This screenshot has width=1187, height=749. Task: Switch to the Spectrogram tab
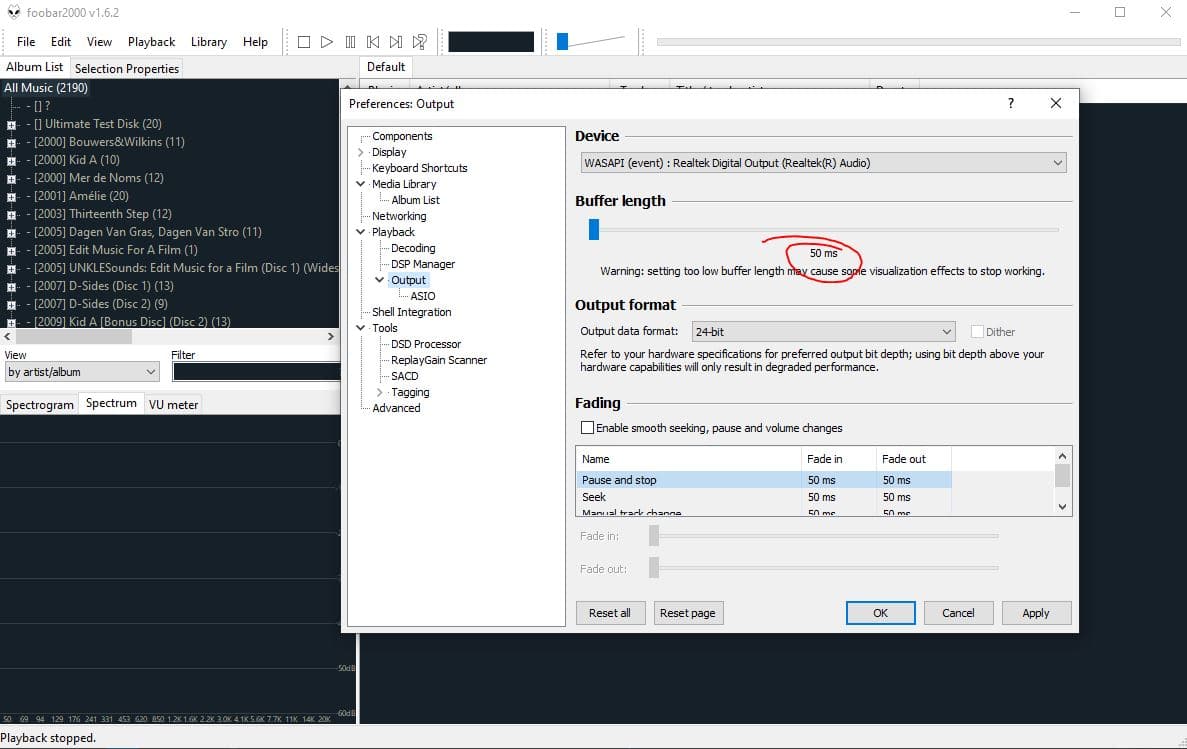pos(39,404)
